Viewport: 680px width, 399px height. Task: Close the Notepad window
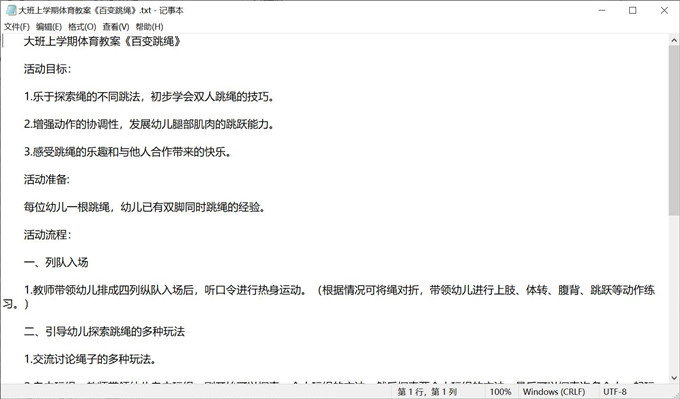[x=664, y=10]
